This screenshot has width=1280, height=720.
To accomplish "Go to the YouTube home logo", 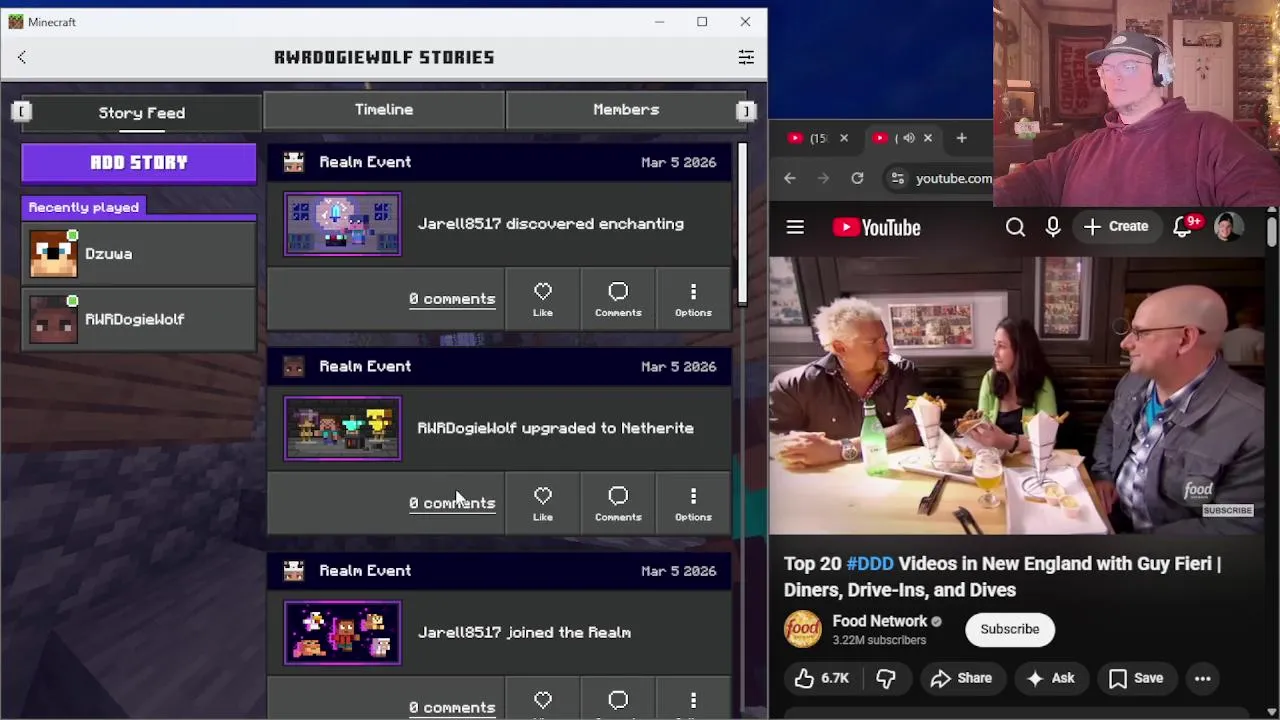I will click(x=876, y=227).
